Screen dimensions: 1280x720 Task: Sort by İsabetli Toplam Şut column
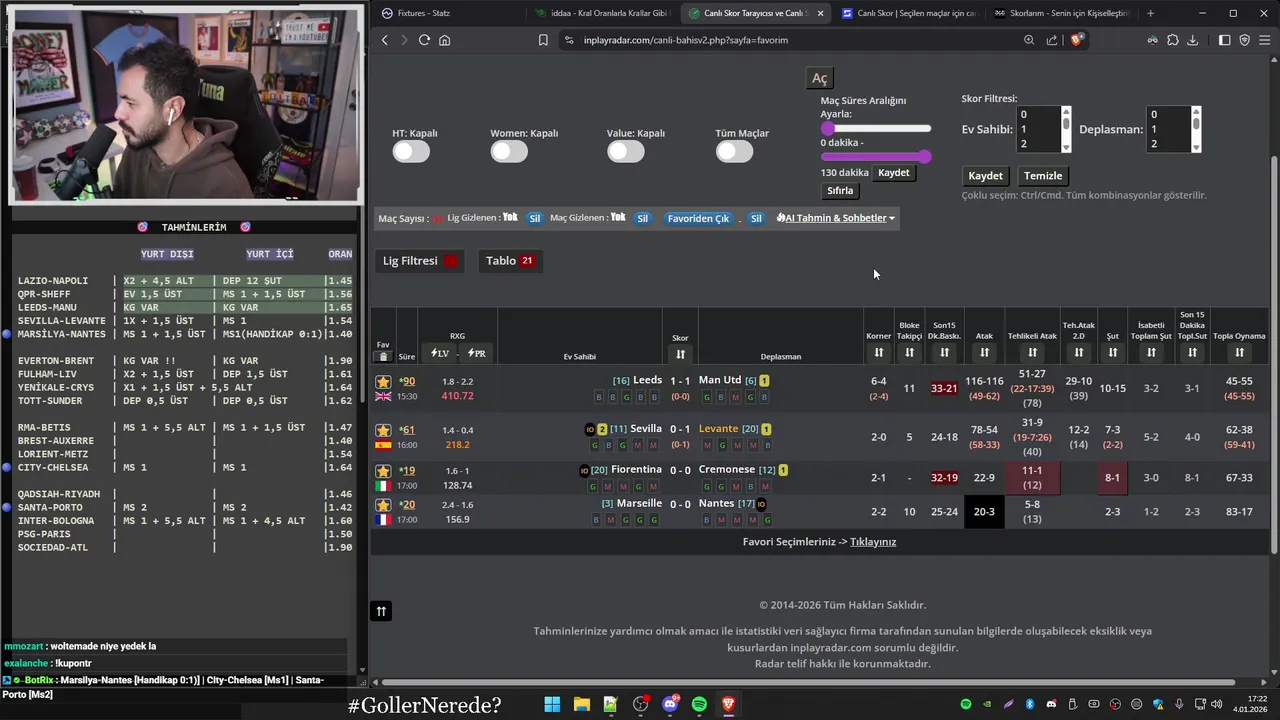[1151, 353]
